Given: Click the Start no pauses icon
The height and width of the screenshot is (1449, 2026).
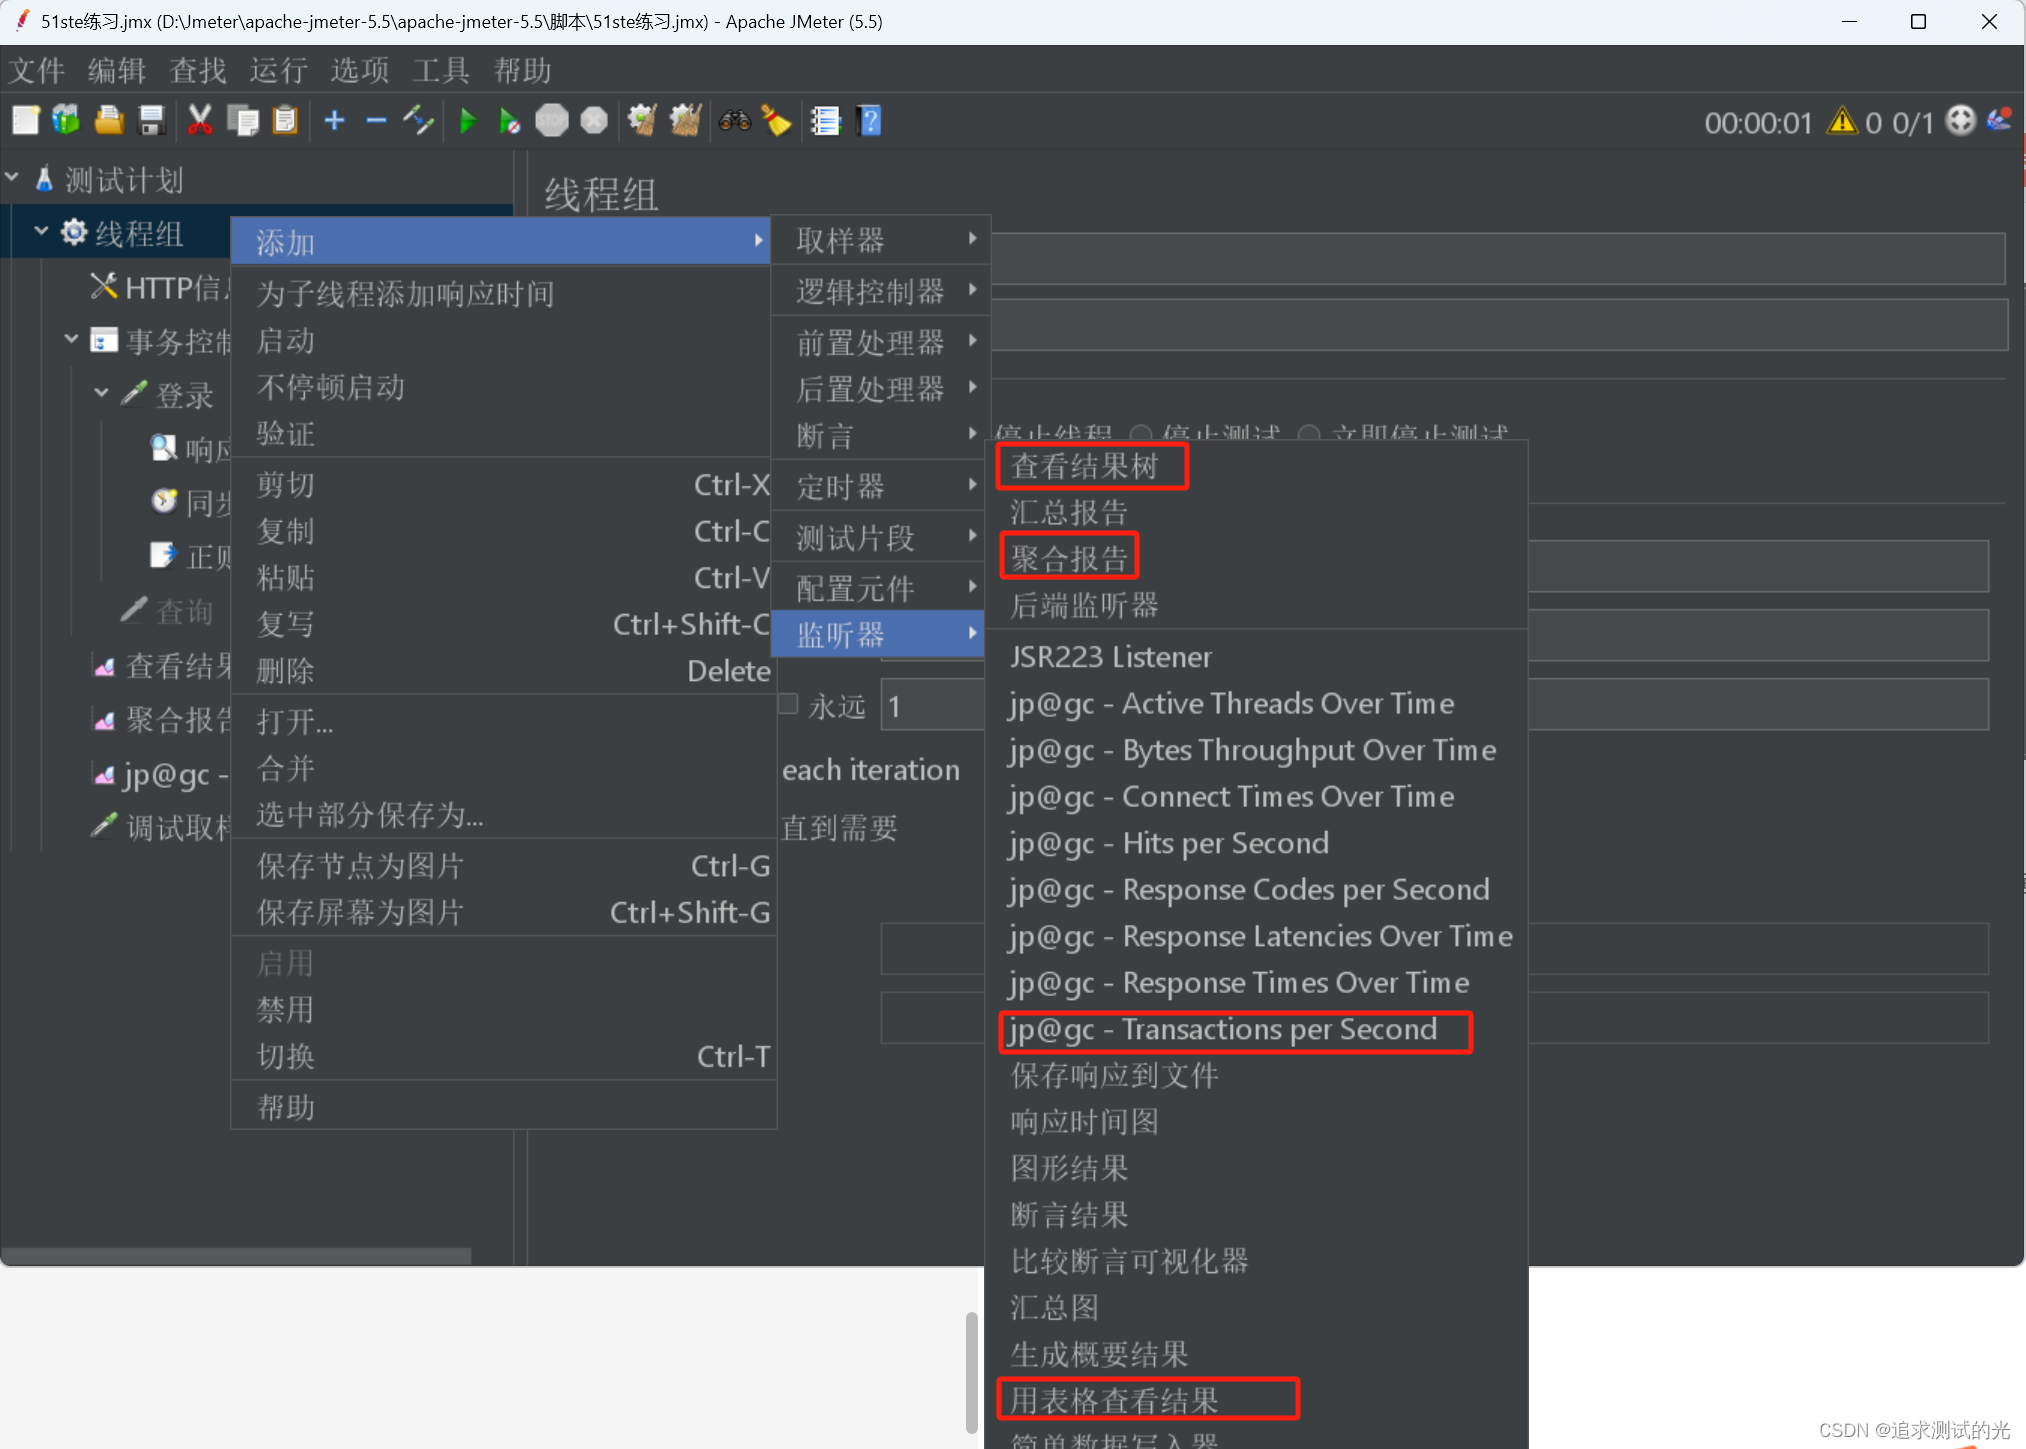Looking at the screenshot, I should click(509, 121).
